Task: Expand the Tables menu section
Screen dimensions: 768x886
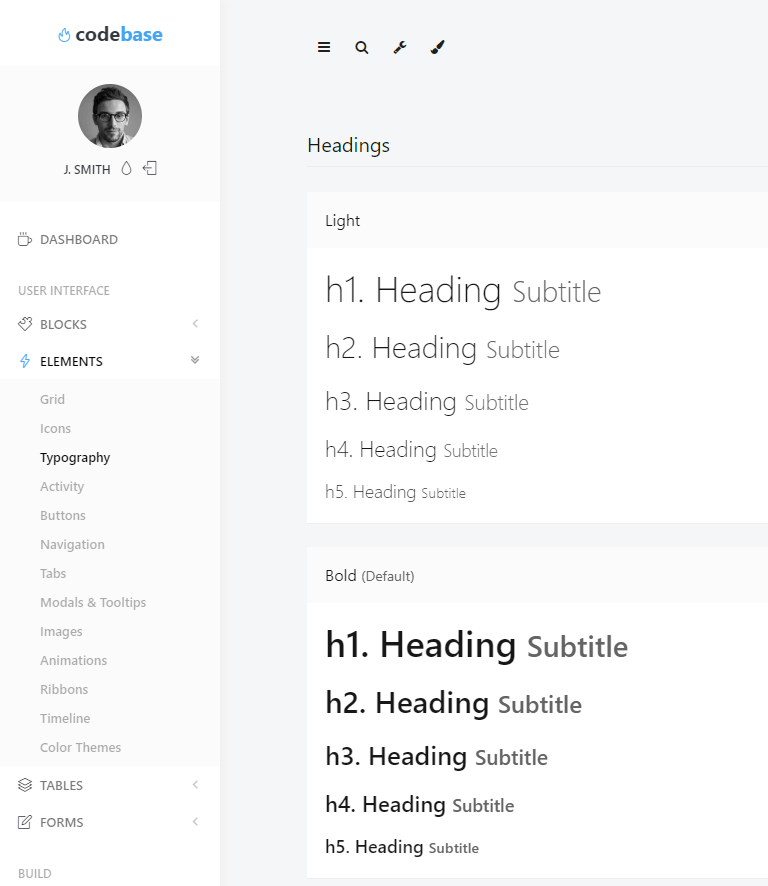Action: pyautogui.click(x=62, y=785)
